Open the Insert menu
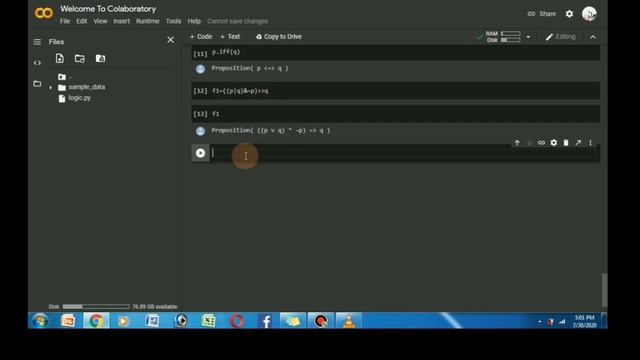Image resolution: width=640 pixels, height=360 pixels. pos(121,21)
